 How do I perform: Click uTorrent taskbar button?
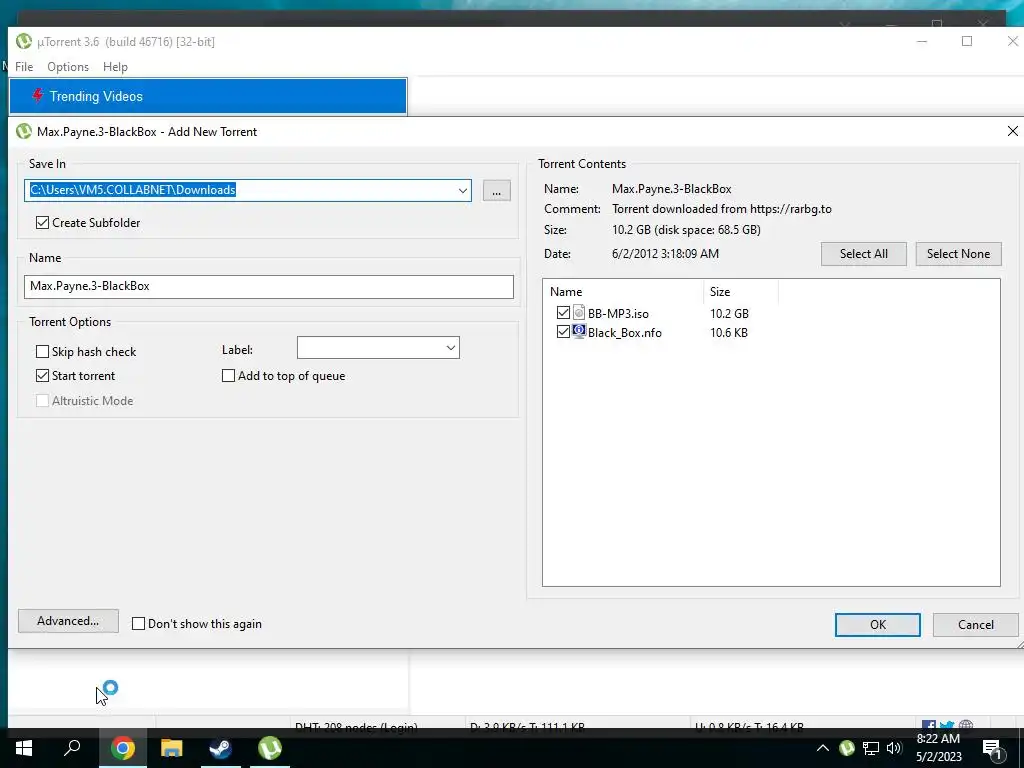[270, 748]
